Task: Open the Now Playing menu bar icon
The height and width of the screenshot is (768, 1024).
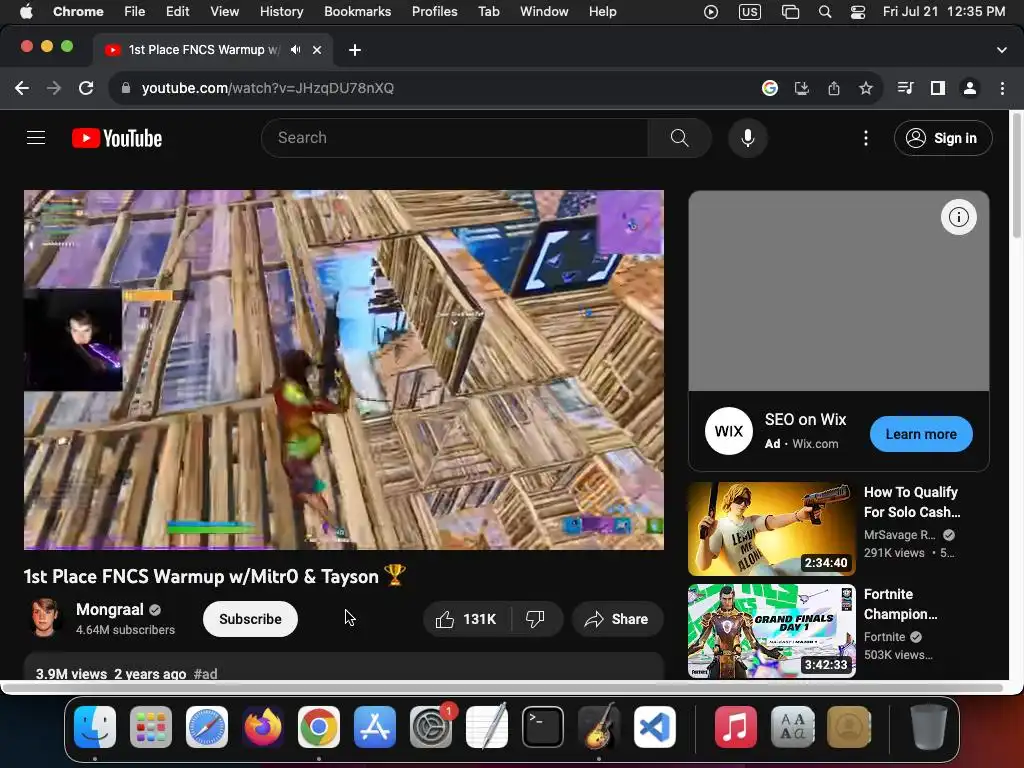Action: click(711, 12)
